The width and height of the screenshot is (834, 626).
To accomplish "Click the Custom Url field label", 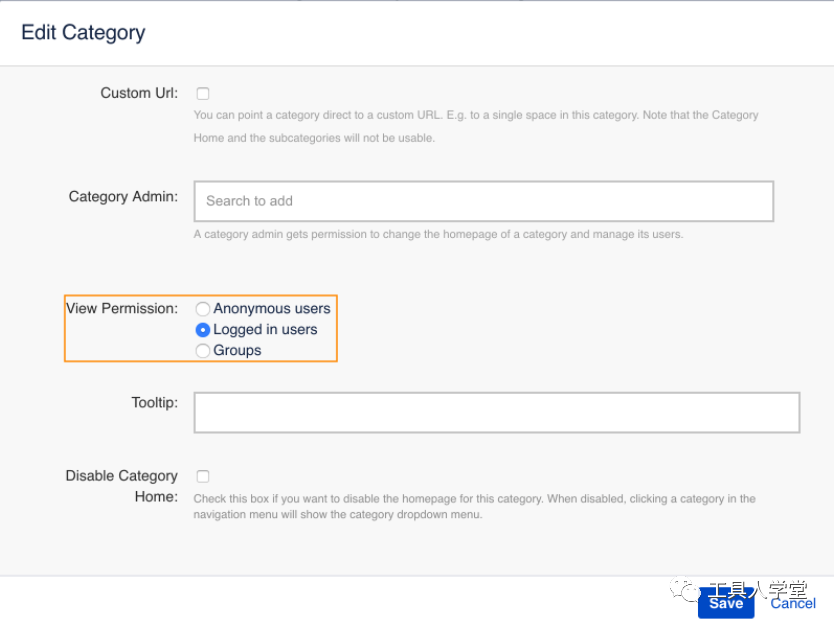I will point(139,93).
